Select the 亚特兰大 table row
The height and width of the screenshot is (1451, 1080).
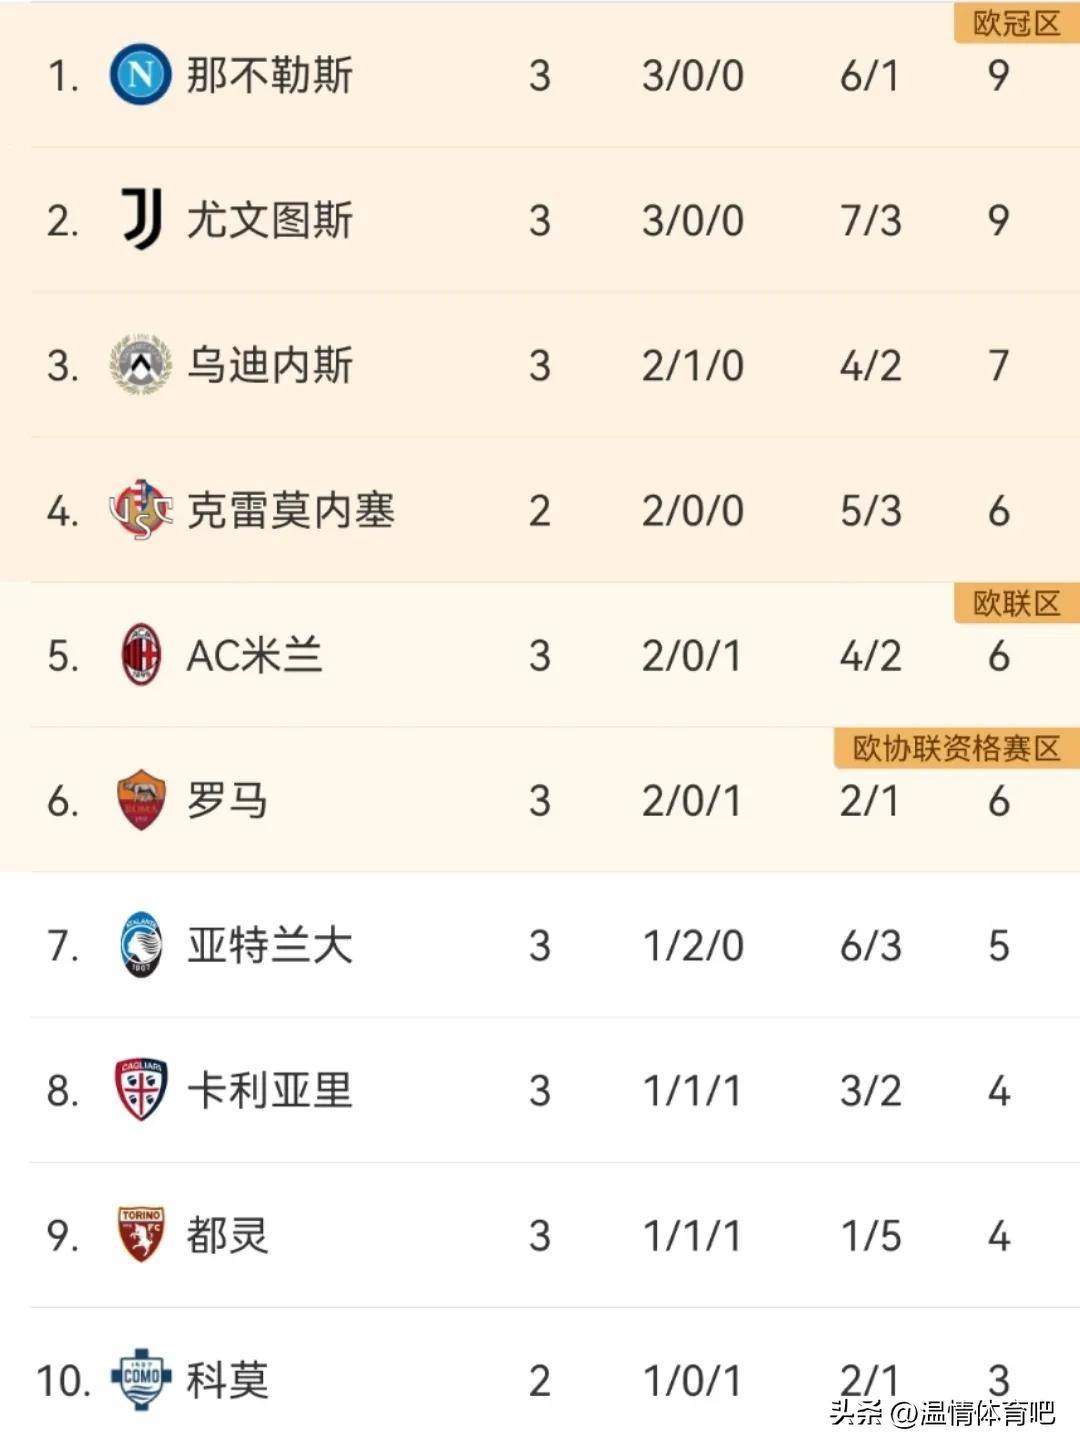pyautogui.click(x=540, y=945)
